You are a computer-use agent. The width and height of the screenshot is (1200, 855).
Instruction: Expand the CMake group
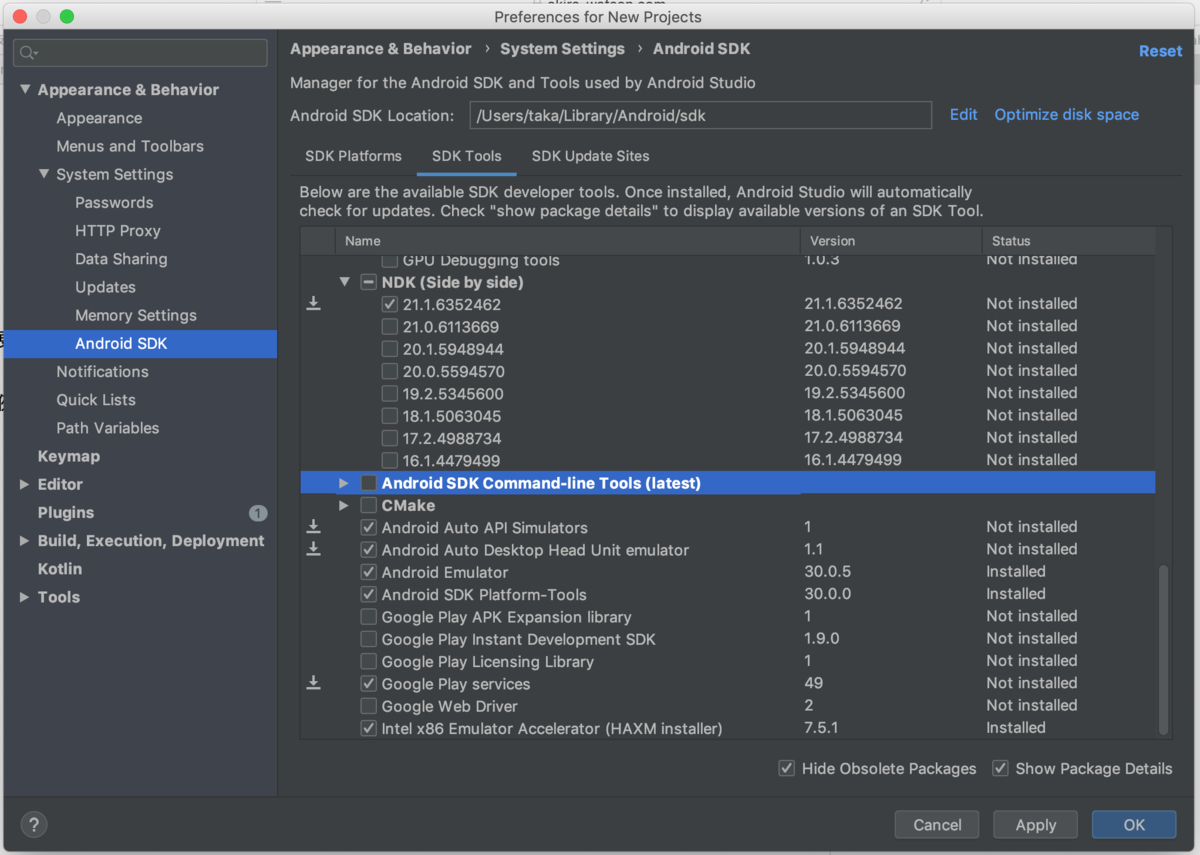[x=344, y=505]
